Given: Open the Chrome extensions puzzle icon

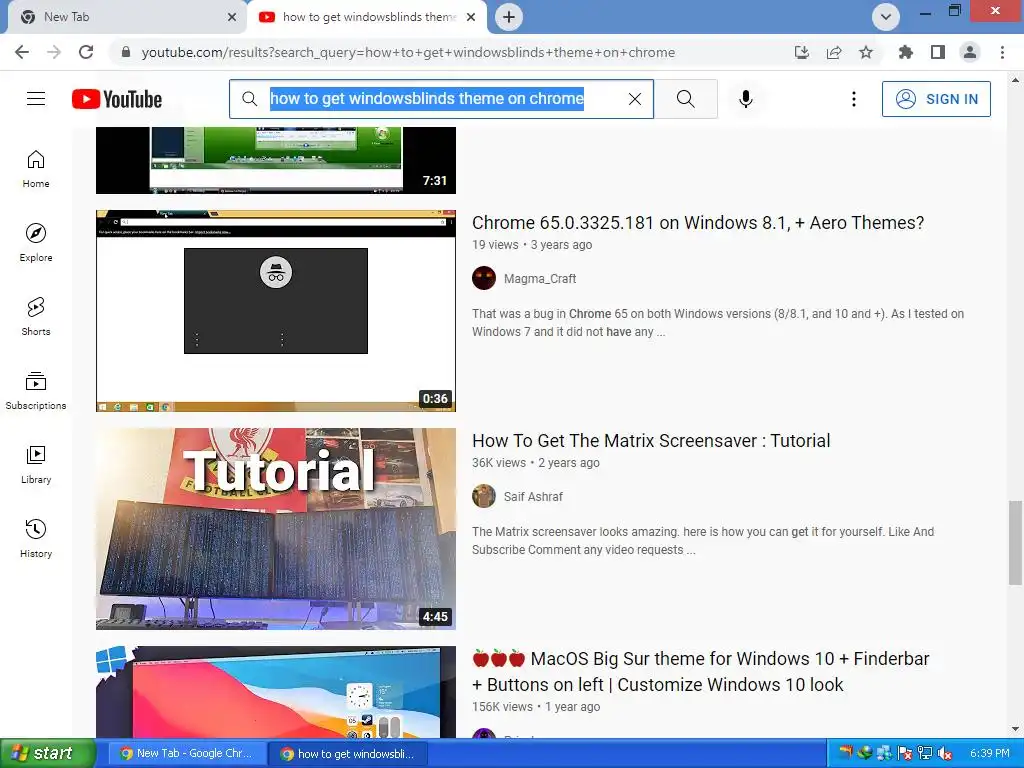Looking at the screenshot, I should (x=905, y=52).
